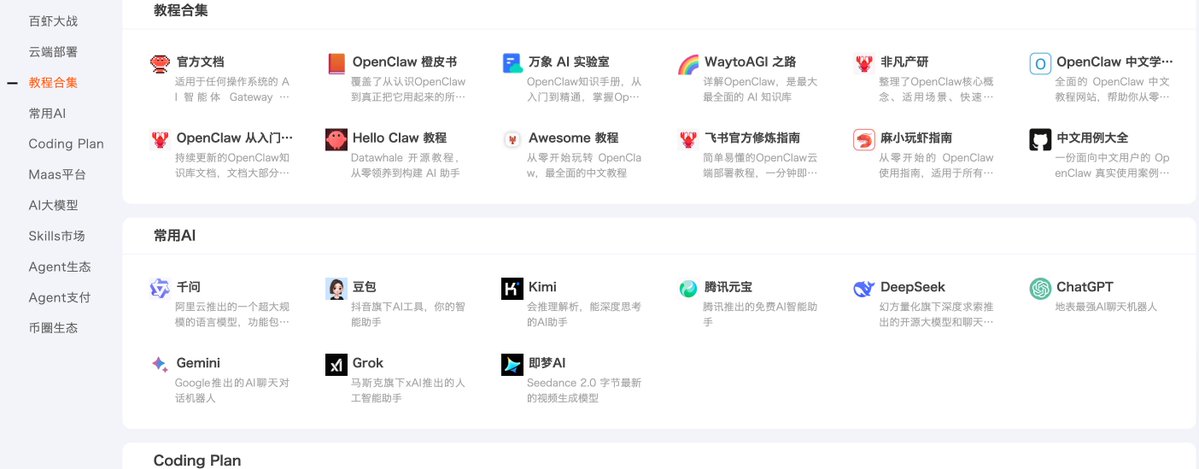This screenshot has height=469, width=1199.
Task: Open Skills市场 sidebar item
Action: 57,236
